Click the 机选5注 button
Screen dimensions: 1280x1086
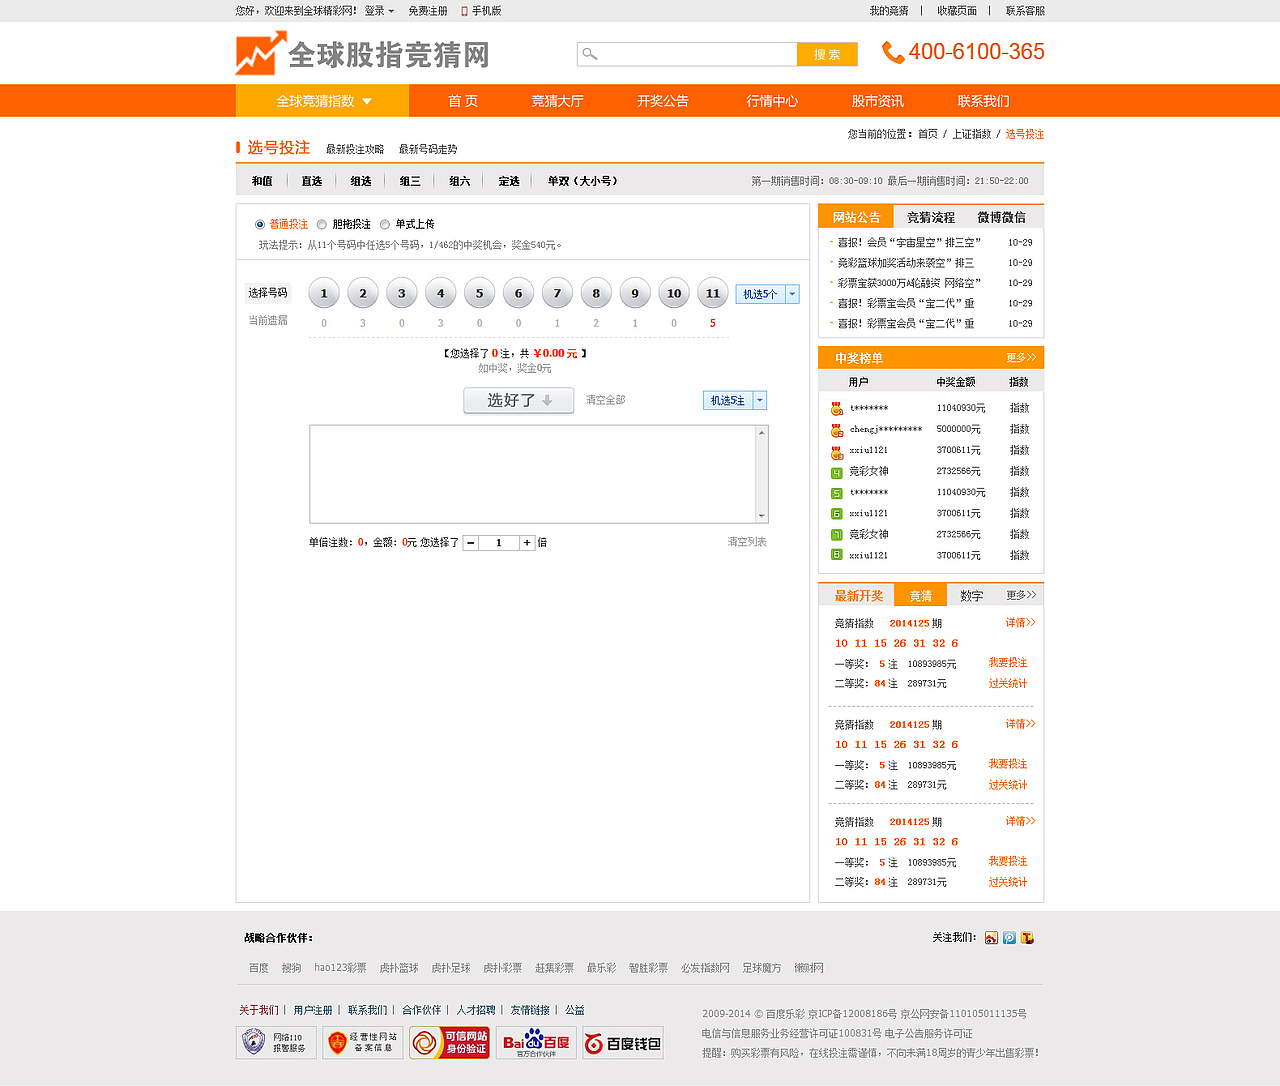(x=728, y=400)
